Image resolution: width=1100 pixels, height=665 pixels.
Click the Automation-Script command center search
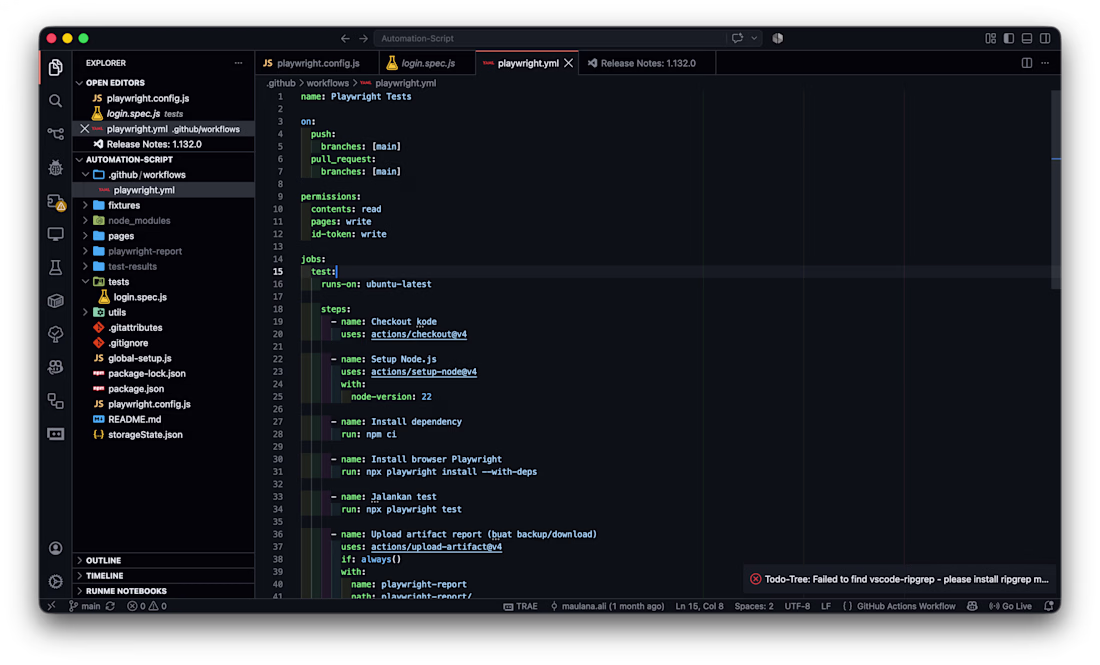[549, 39]
